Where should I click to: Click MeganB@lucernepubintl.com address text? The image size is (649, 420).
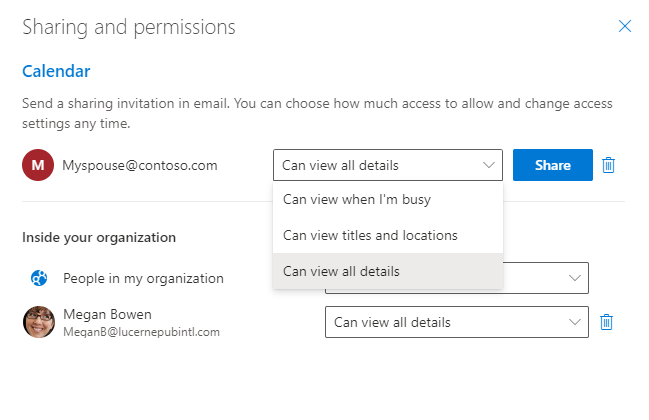pos(141,332)
